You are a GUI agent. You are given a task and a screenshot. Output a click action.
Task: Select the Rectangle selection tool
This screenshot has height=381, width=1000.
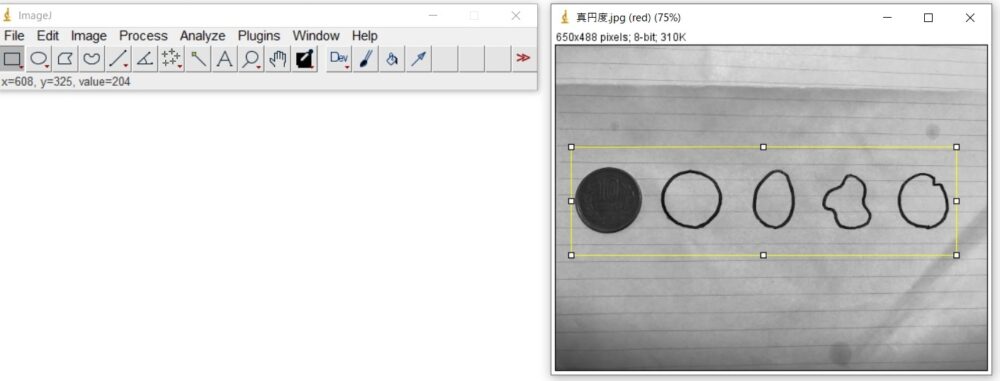[x=12, y=59]
